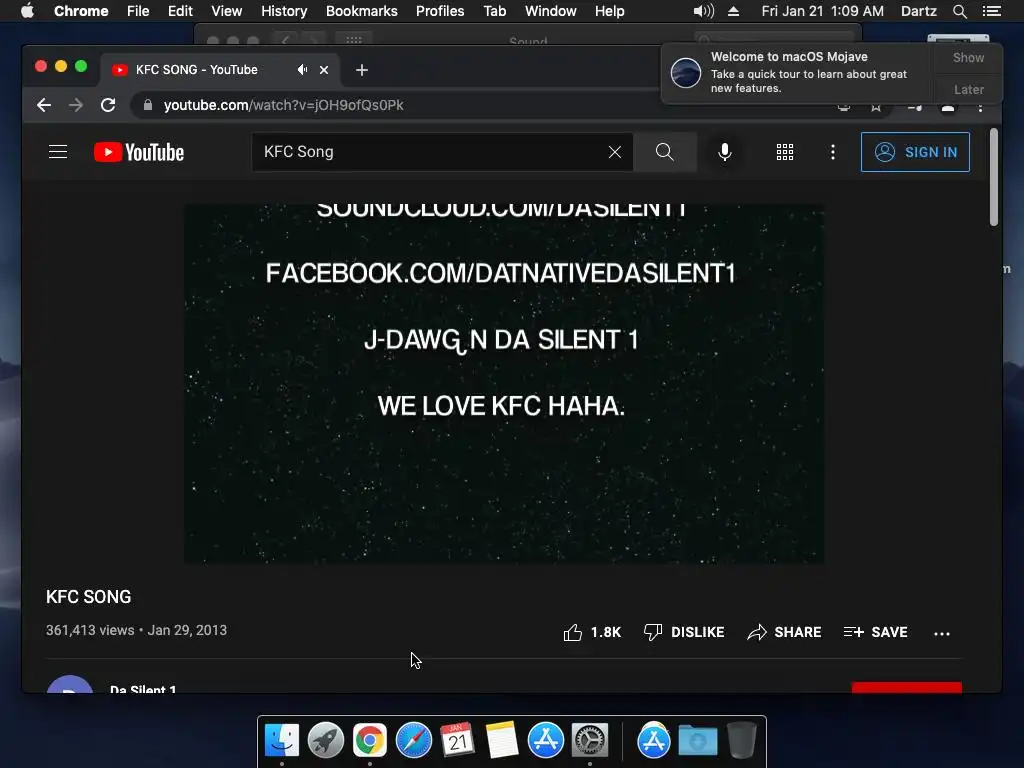Viewport: 1024px width, 768px height.
Task: Open Finder from the Dock
Action: 282,741
